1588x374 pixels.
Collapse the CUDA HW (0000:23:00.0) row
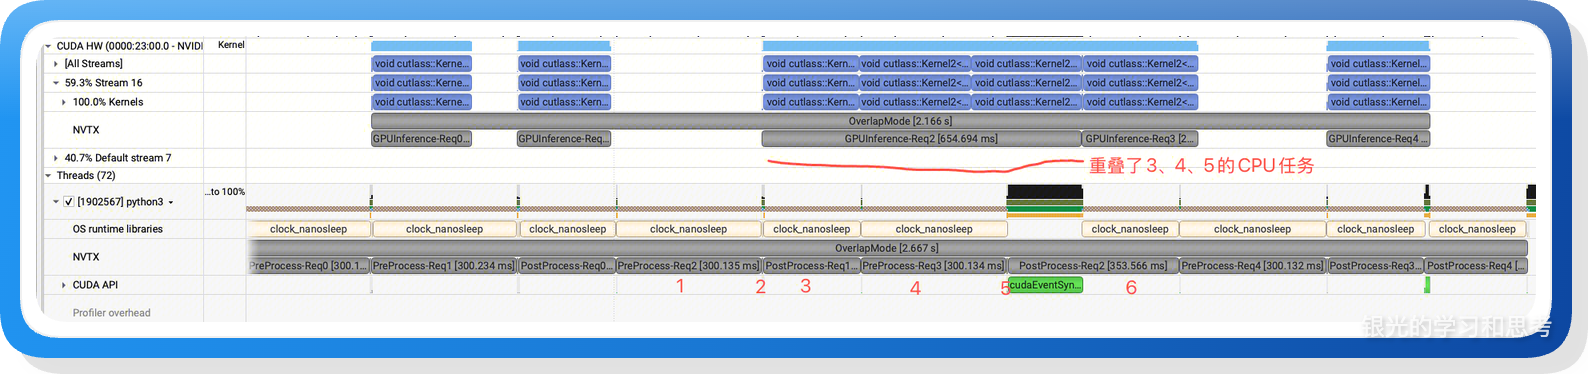coord(48,46)
